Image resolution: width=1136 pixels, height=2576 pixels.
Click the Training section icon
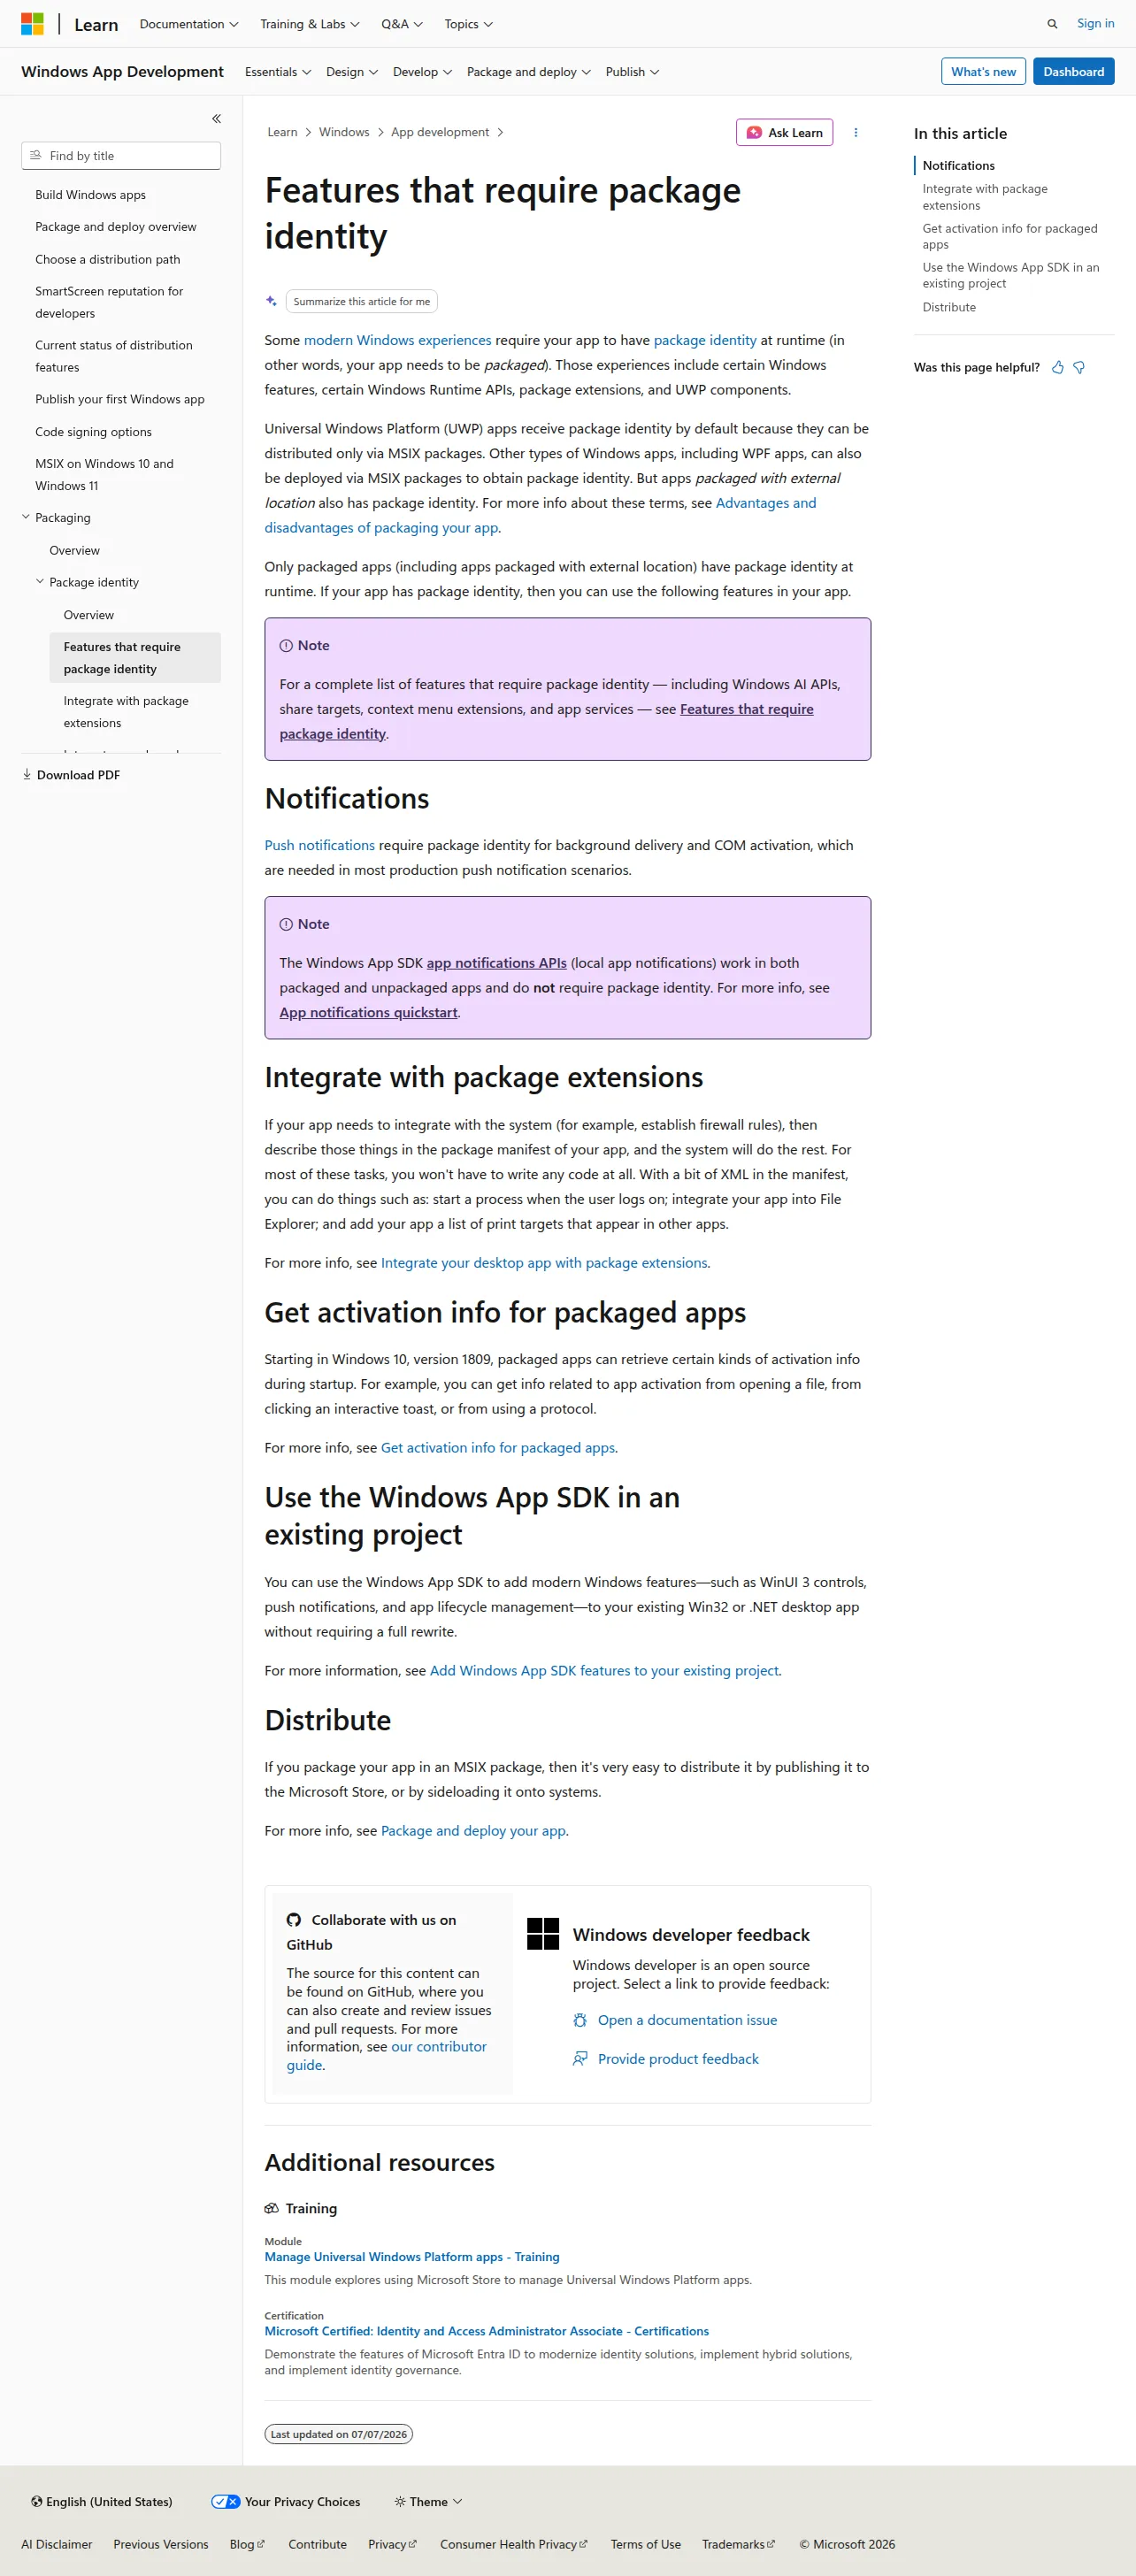(271, 2208)
